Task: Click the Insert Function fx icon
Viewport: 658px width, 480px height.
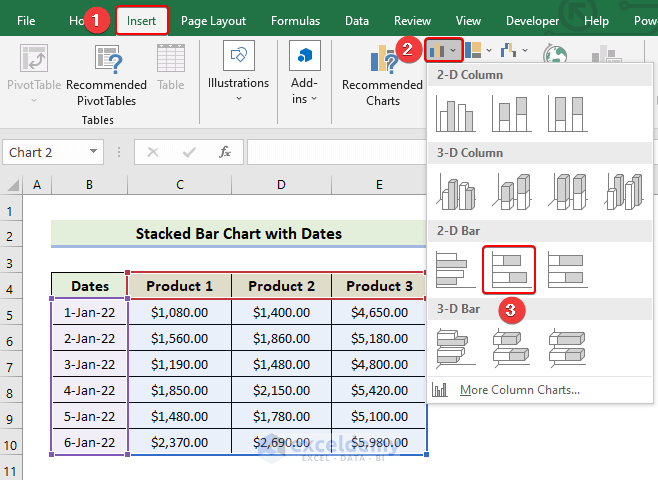Action: tap(225, 152)
